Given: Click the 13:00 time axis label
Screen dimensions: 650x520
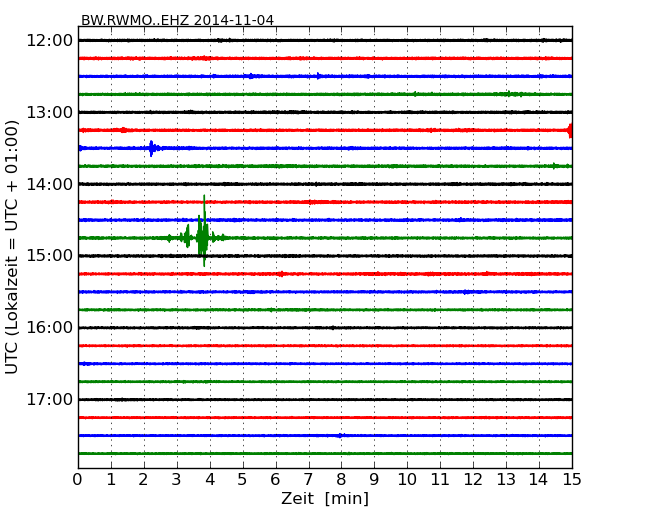Looking at the screenshot, I should click(50, 112).
